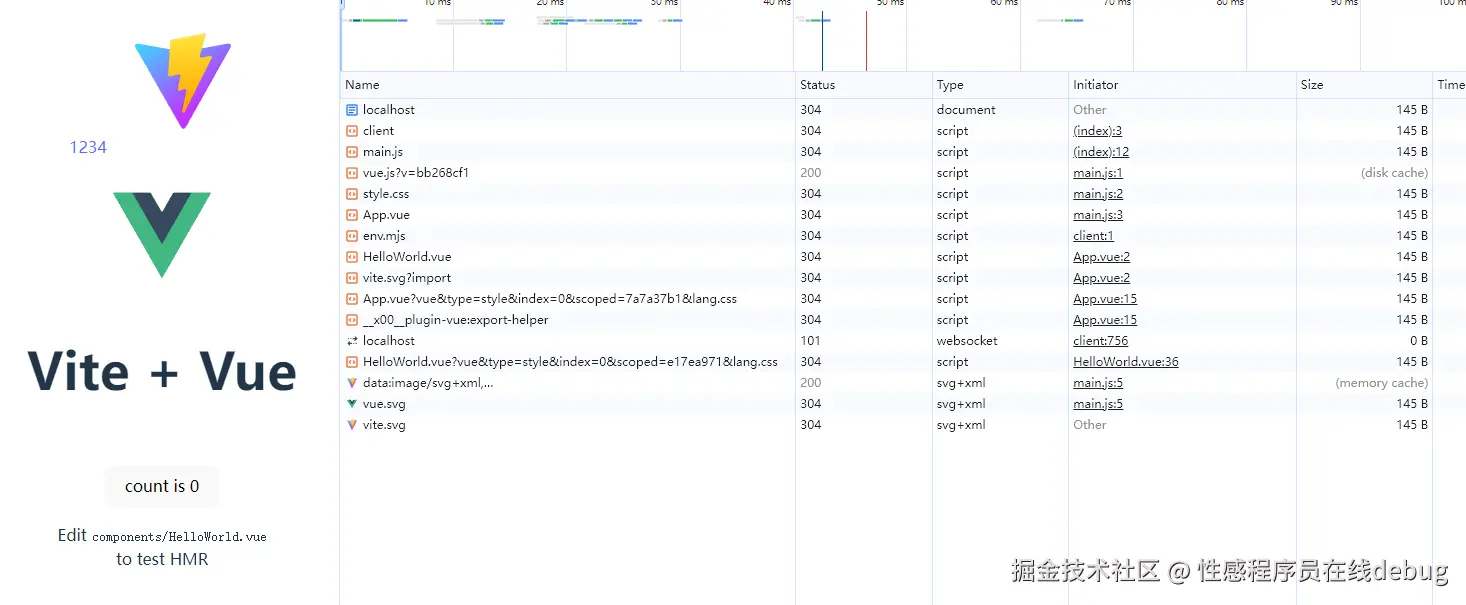Select the App.vue?vue&type=style request name
Image resolution: width=1466 pixels, height=605 pixels.
pyautogui.click(x=550, y=299)
